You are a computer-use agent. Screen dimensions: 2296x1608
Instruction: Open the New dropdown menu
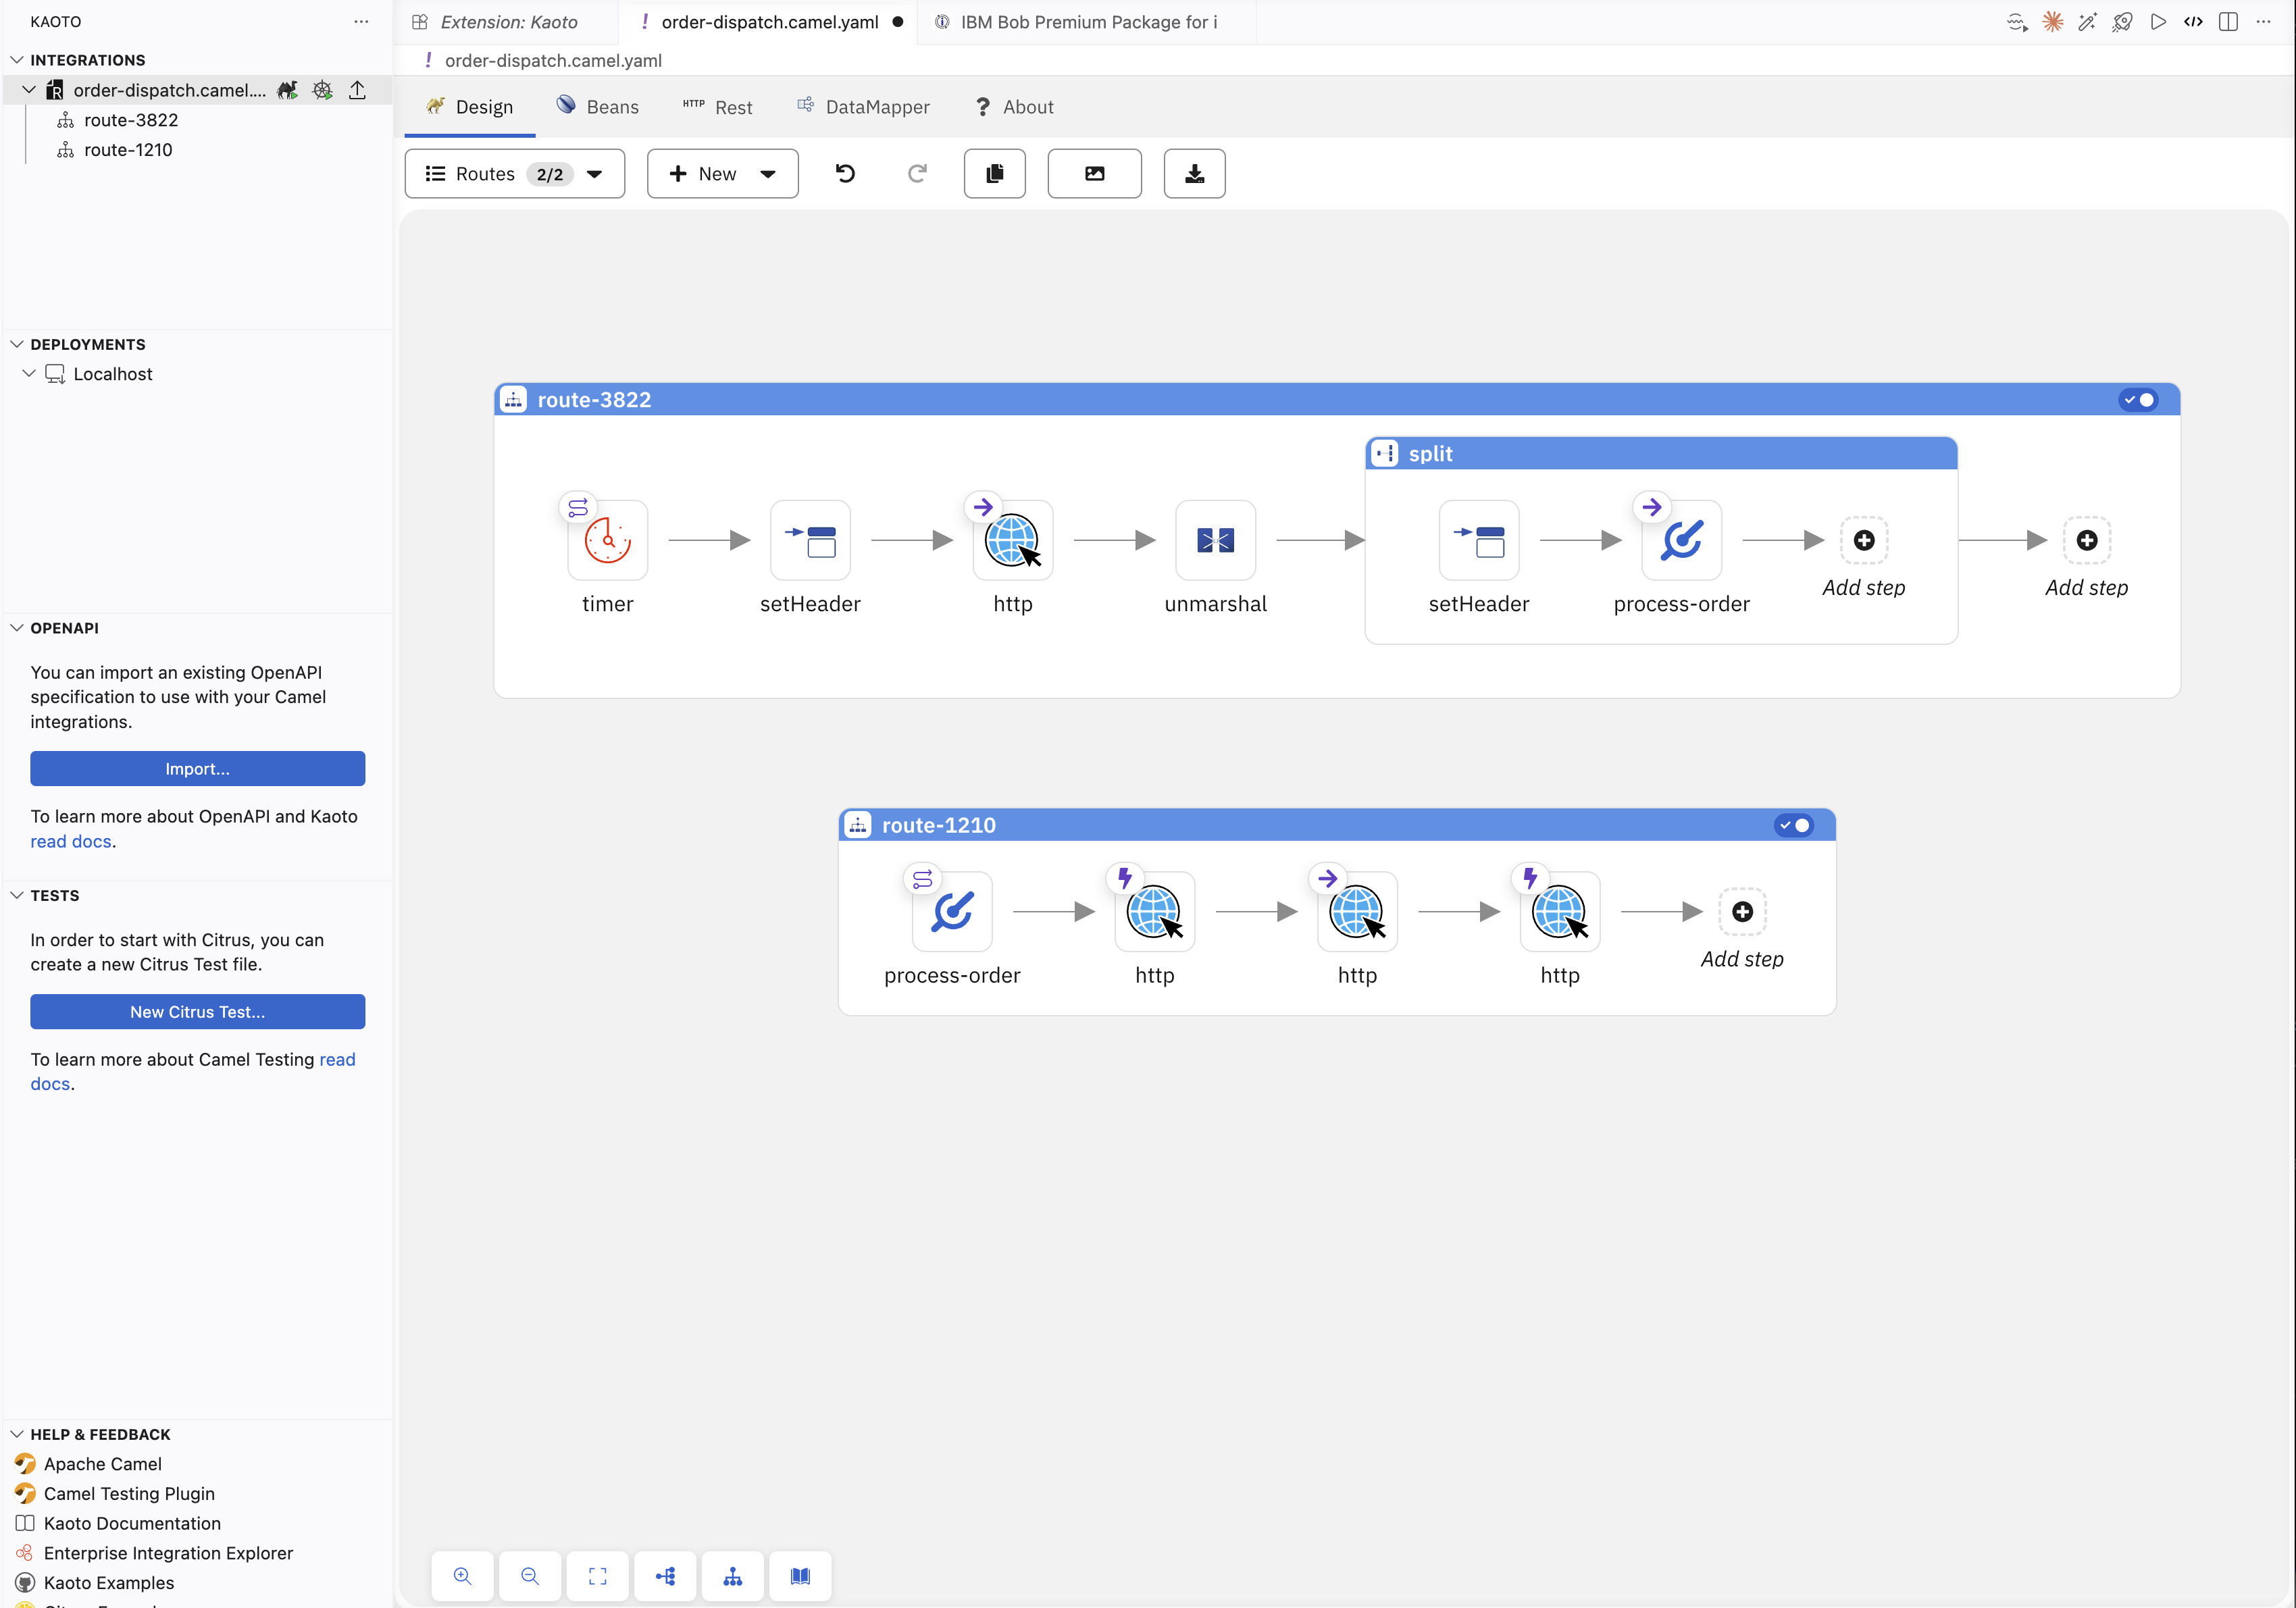722,174
